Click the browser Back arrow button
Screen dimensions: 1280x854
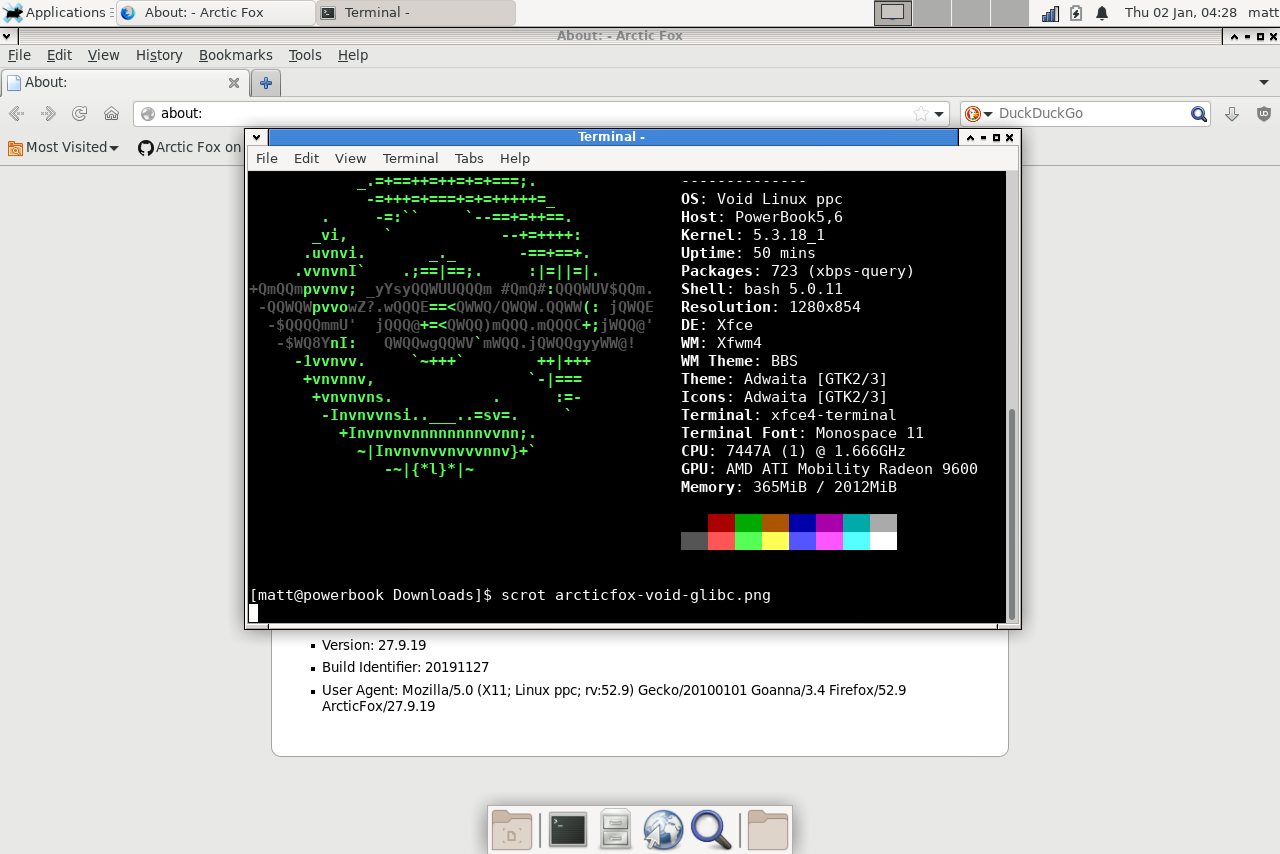(17, 114)
